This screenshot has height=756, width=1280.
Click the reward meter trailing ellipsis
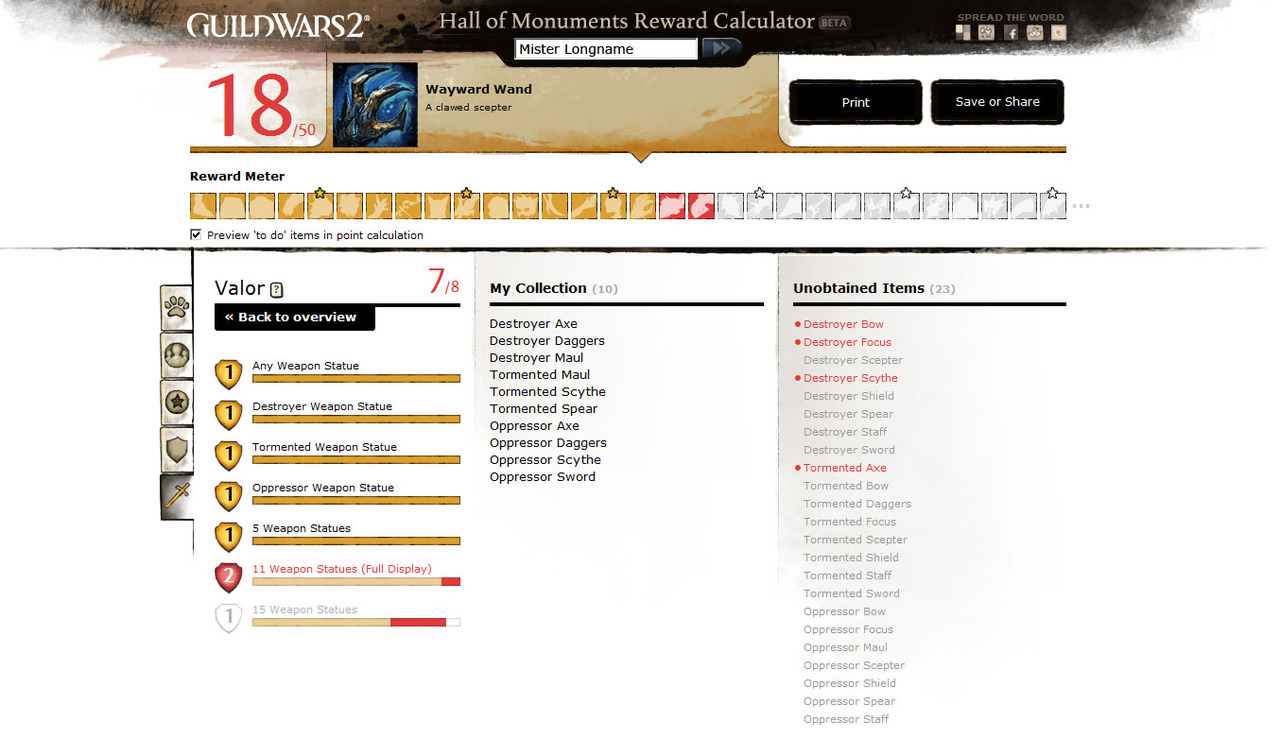1081,207
